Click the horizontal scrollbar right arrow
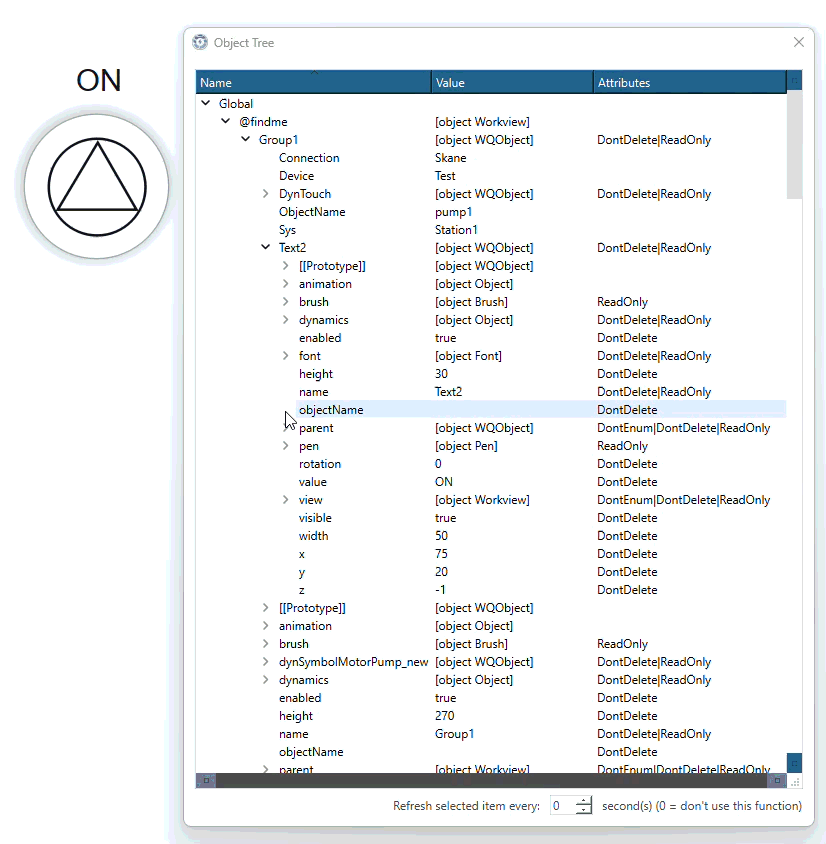The width and height of the screenshot is (826, 844). point(777,780)
